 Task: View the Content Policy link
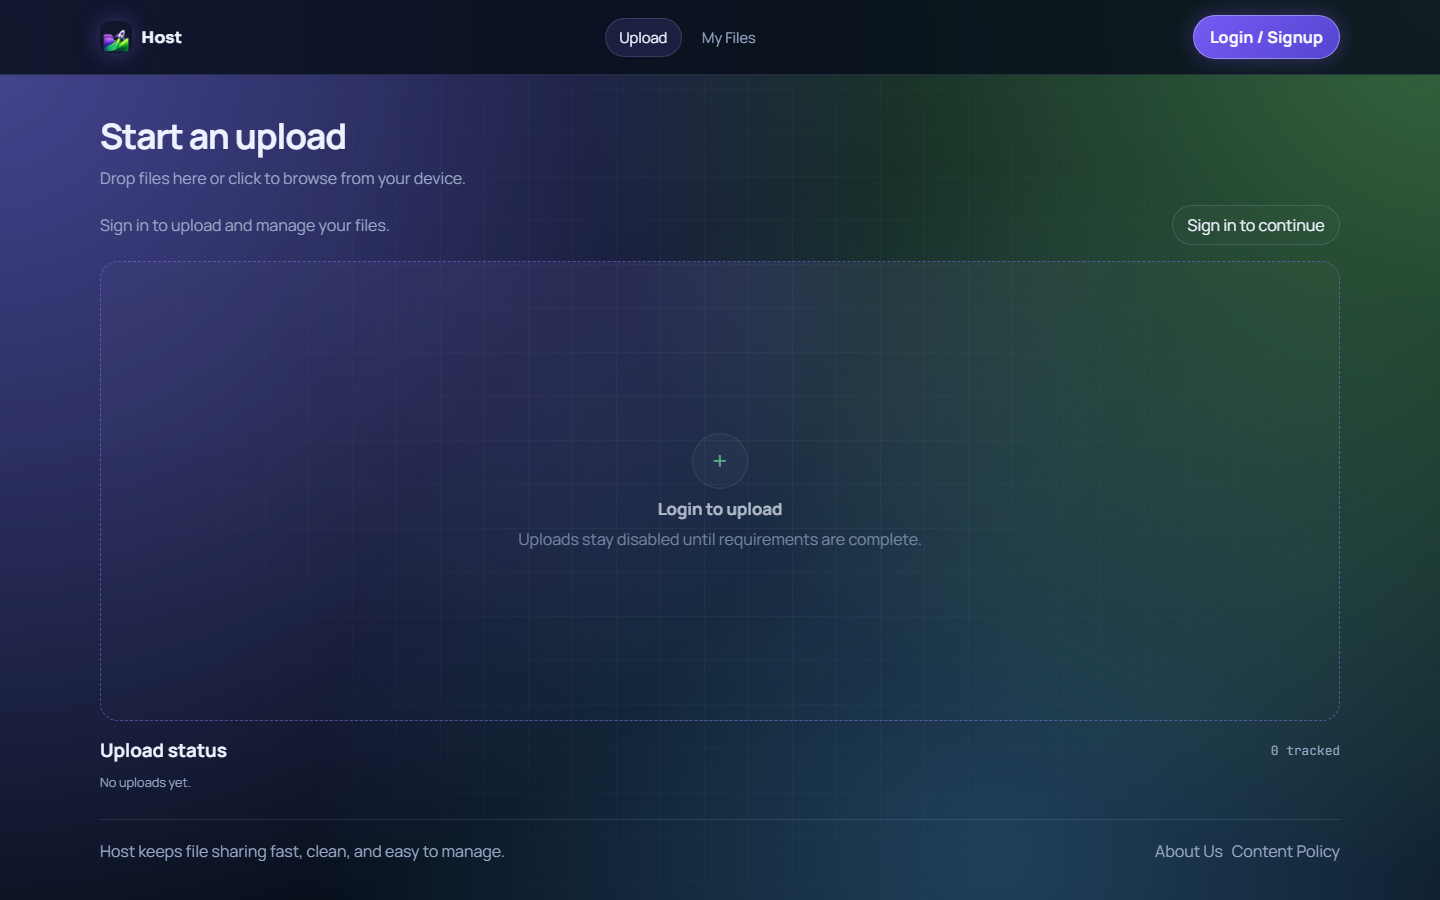(1285, 851)
